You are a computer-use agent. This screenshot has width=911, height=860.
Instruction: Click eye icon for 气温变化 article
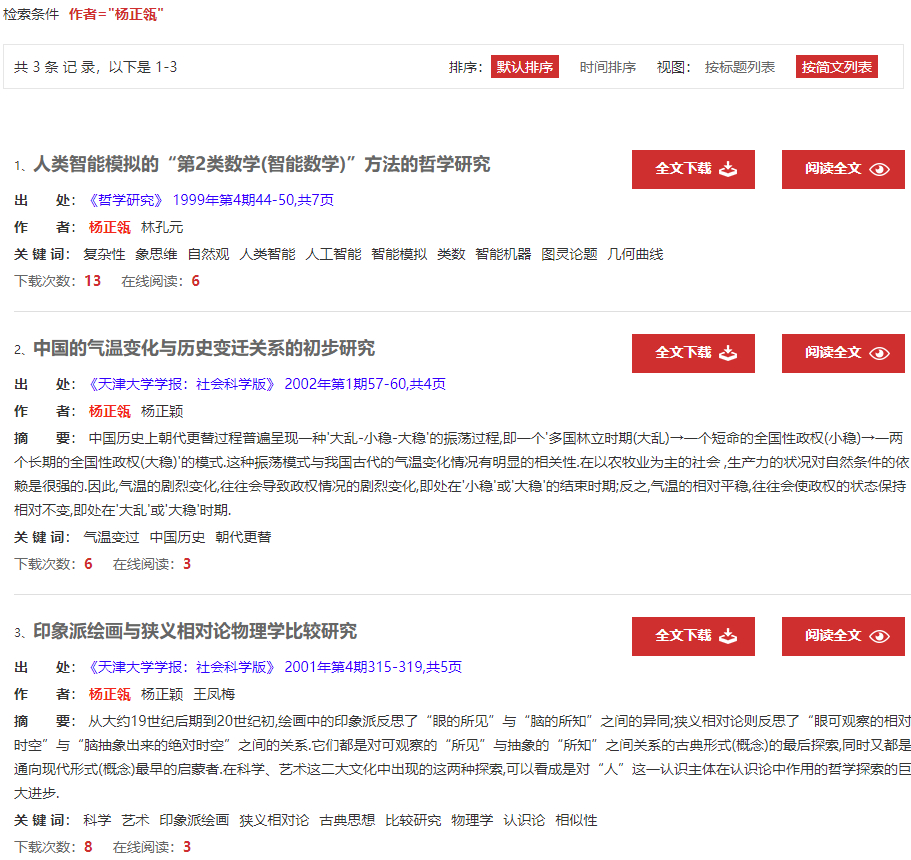[x=879, y=353]
